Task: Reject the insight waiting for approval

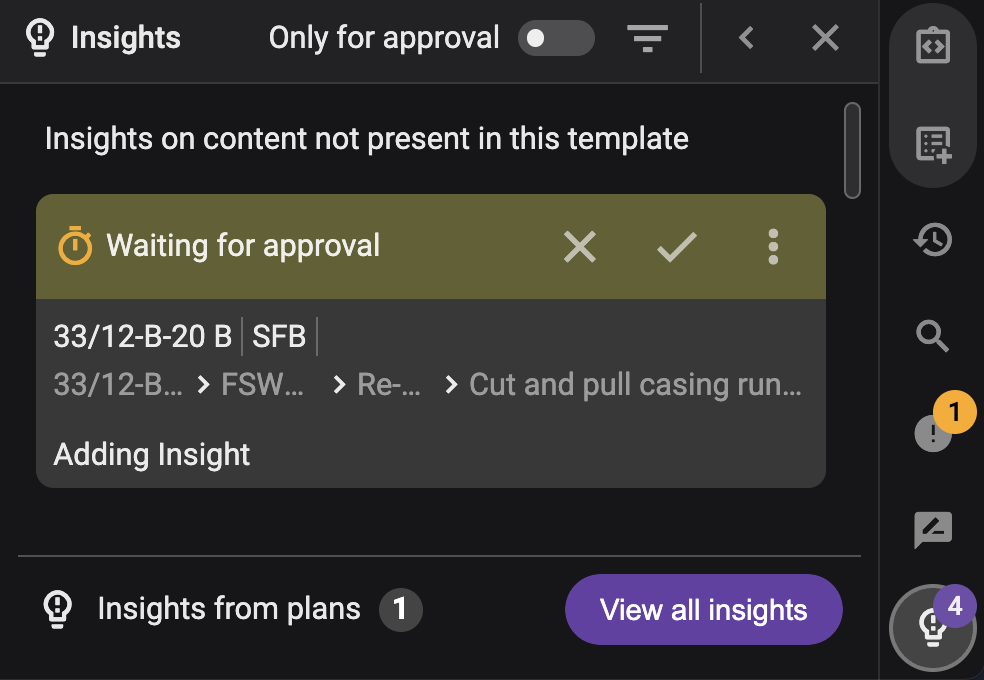Action: click(x=580, y=246)
